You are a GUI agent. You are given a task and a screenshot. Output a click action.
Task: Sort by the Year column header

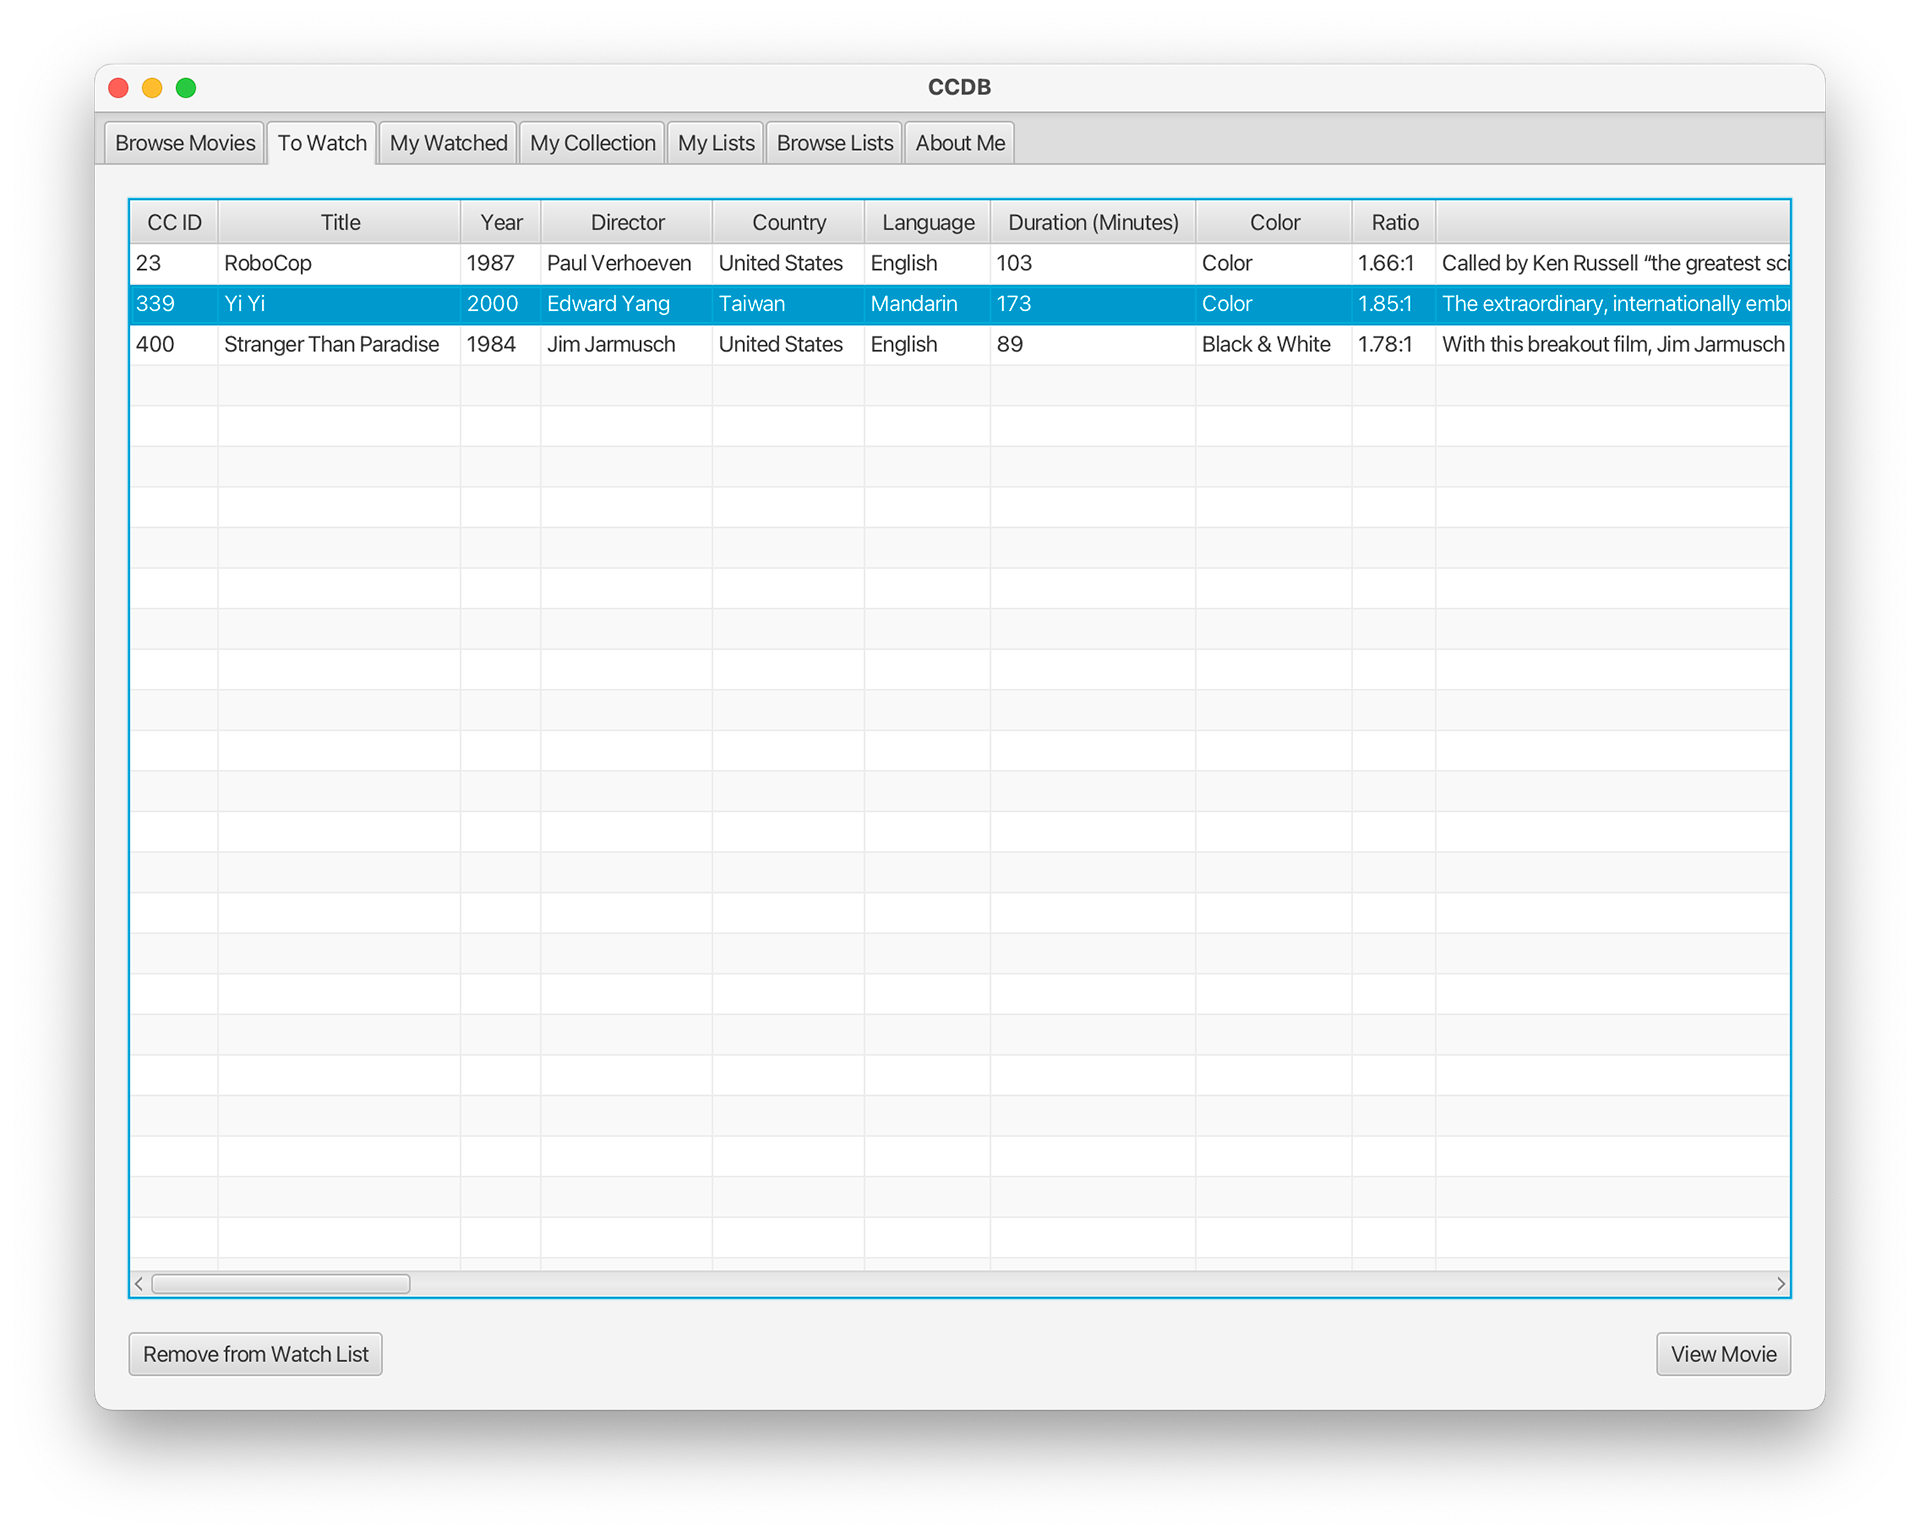[501, 222]
